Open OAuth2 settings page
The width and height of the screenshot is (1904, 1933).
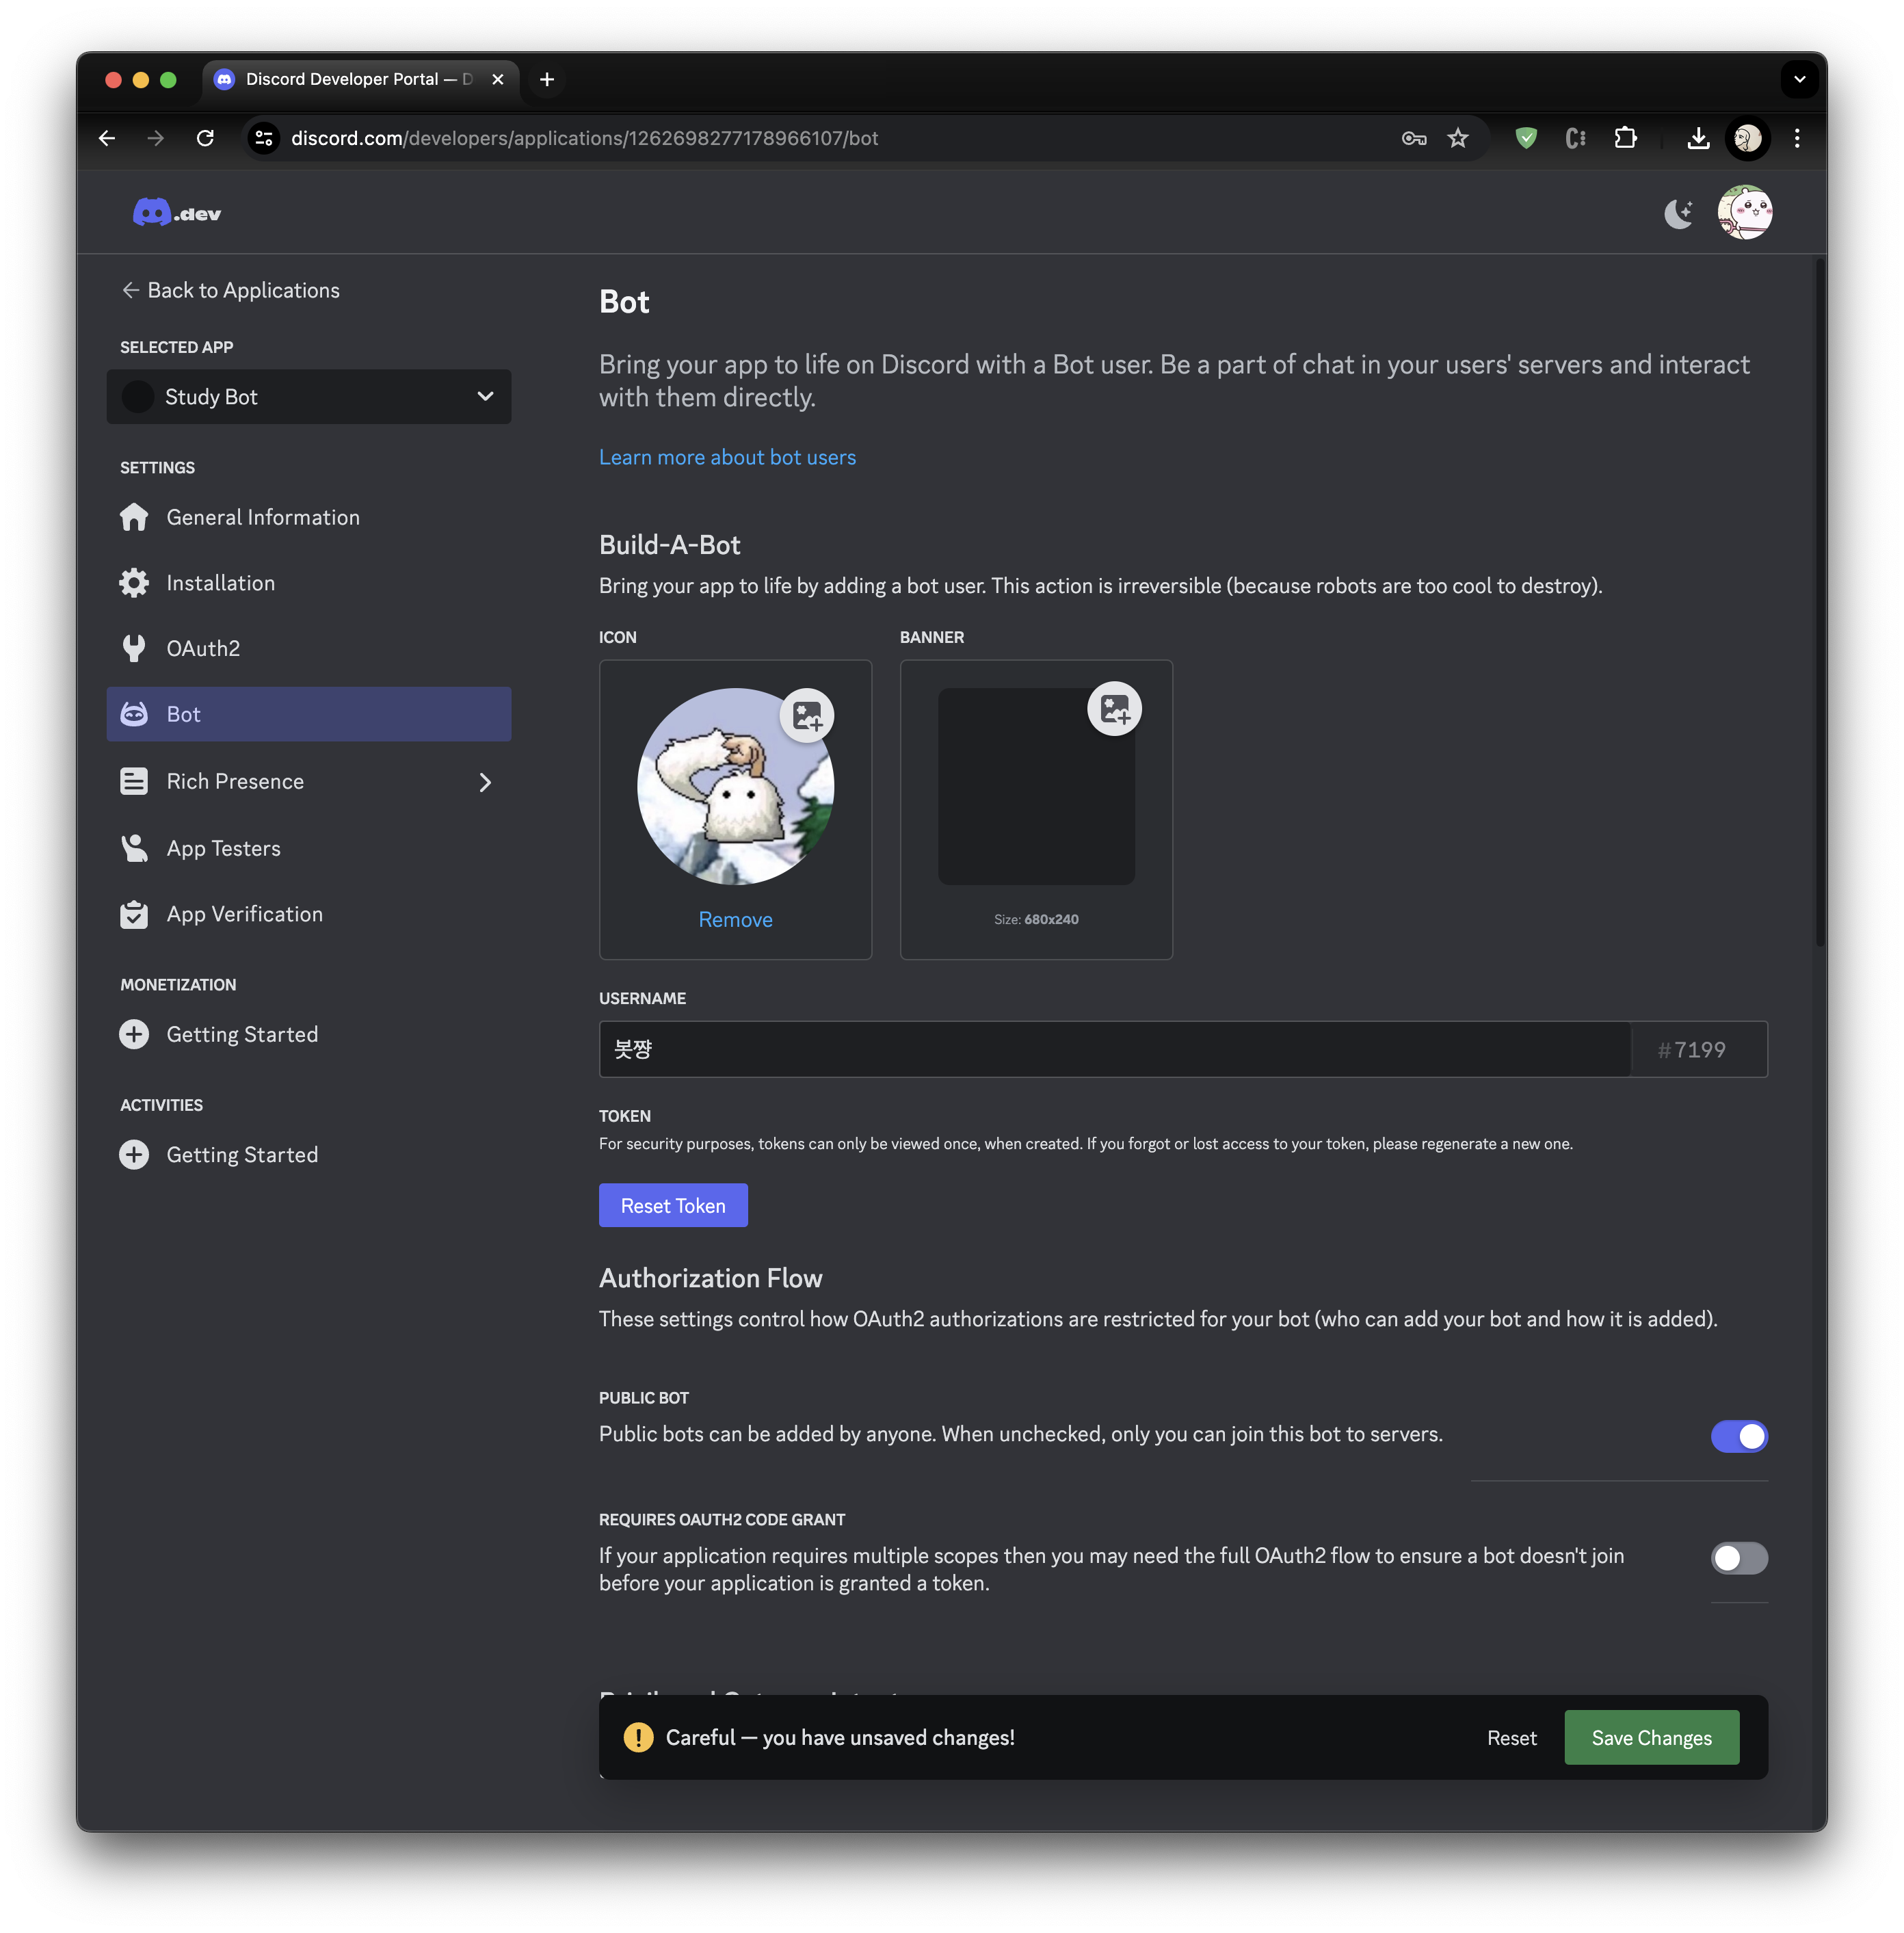click(309, 648)
